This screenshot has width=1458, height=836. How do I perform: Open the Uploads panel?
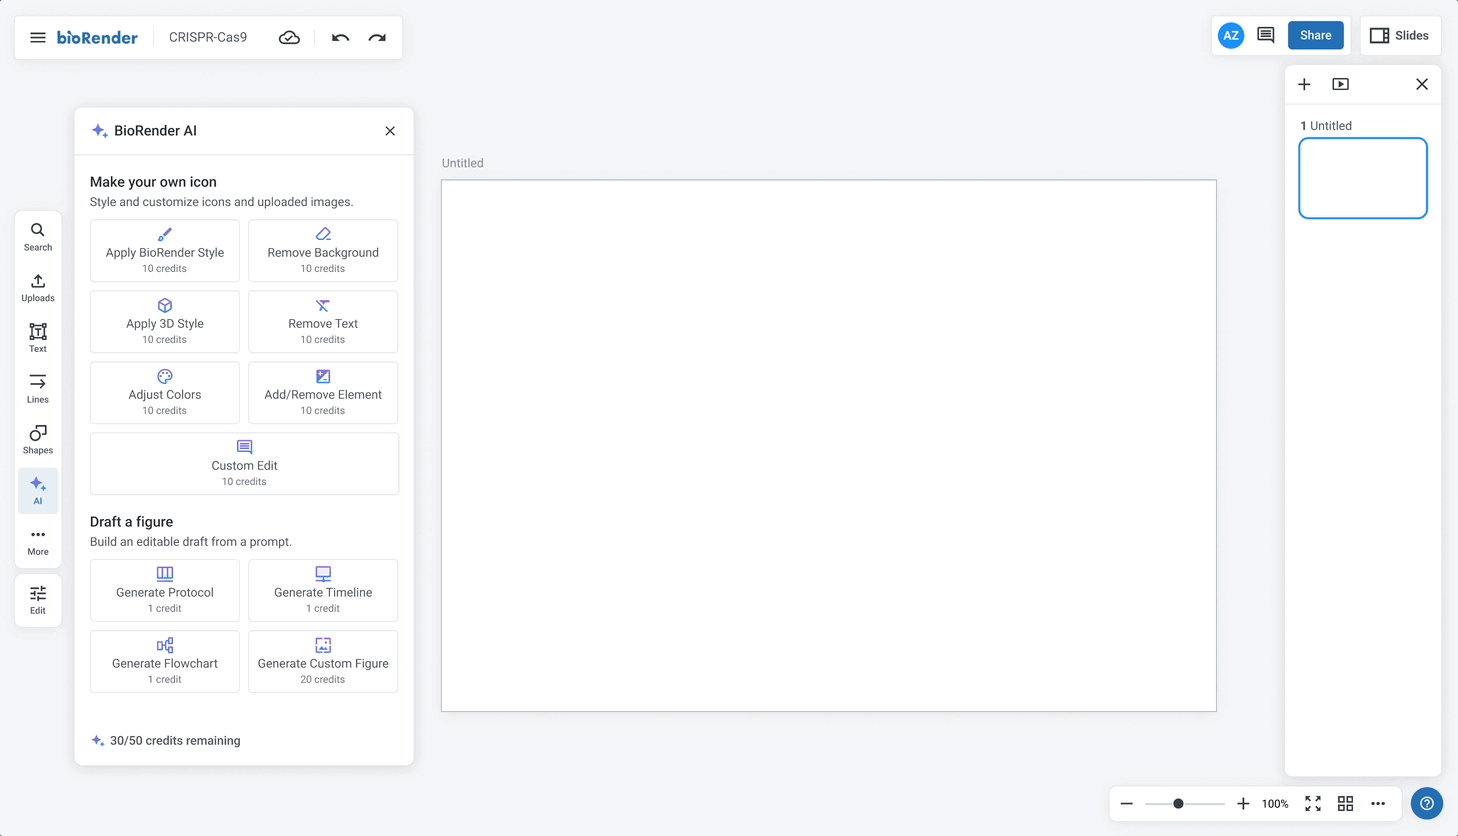[38, 288]
